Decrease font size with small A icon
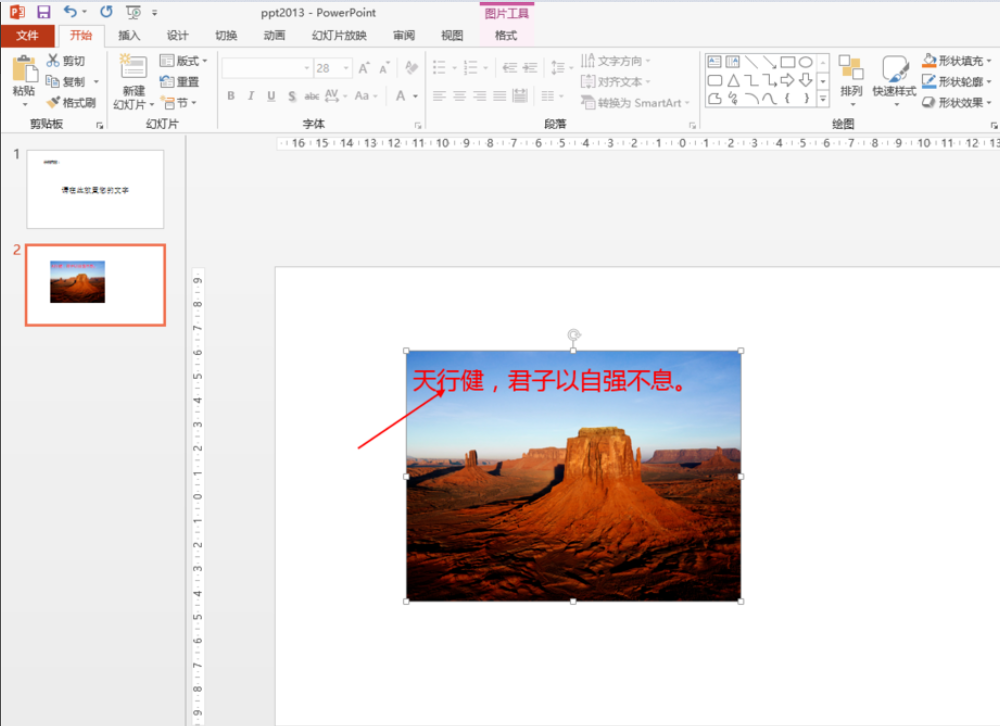The width and height of the screenshot is (1000, 726). (x=384, y=68)
